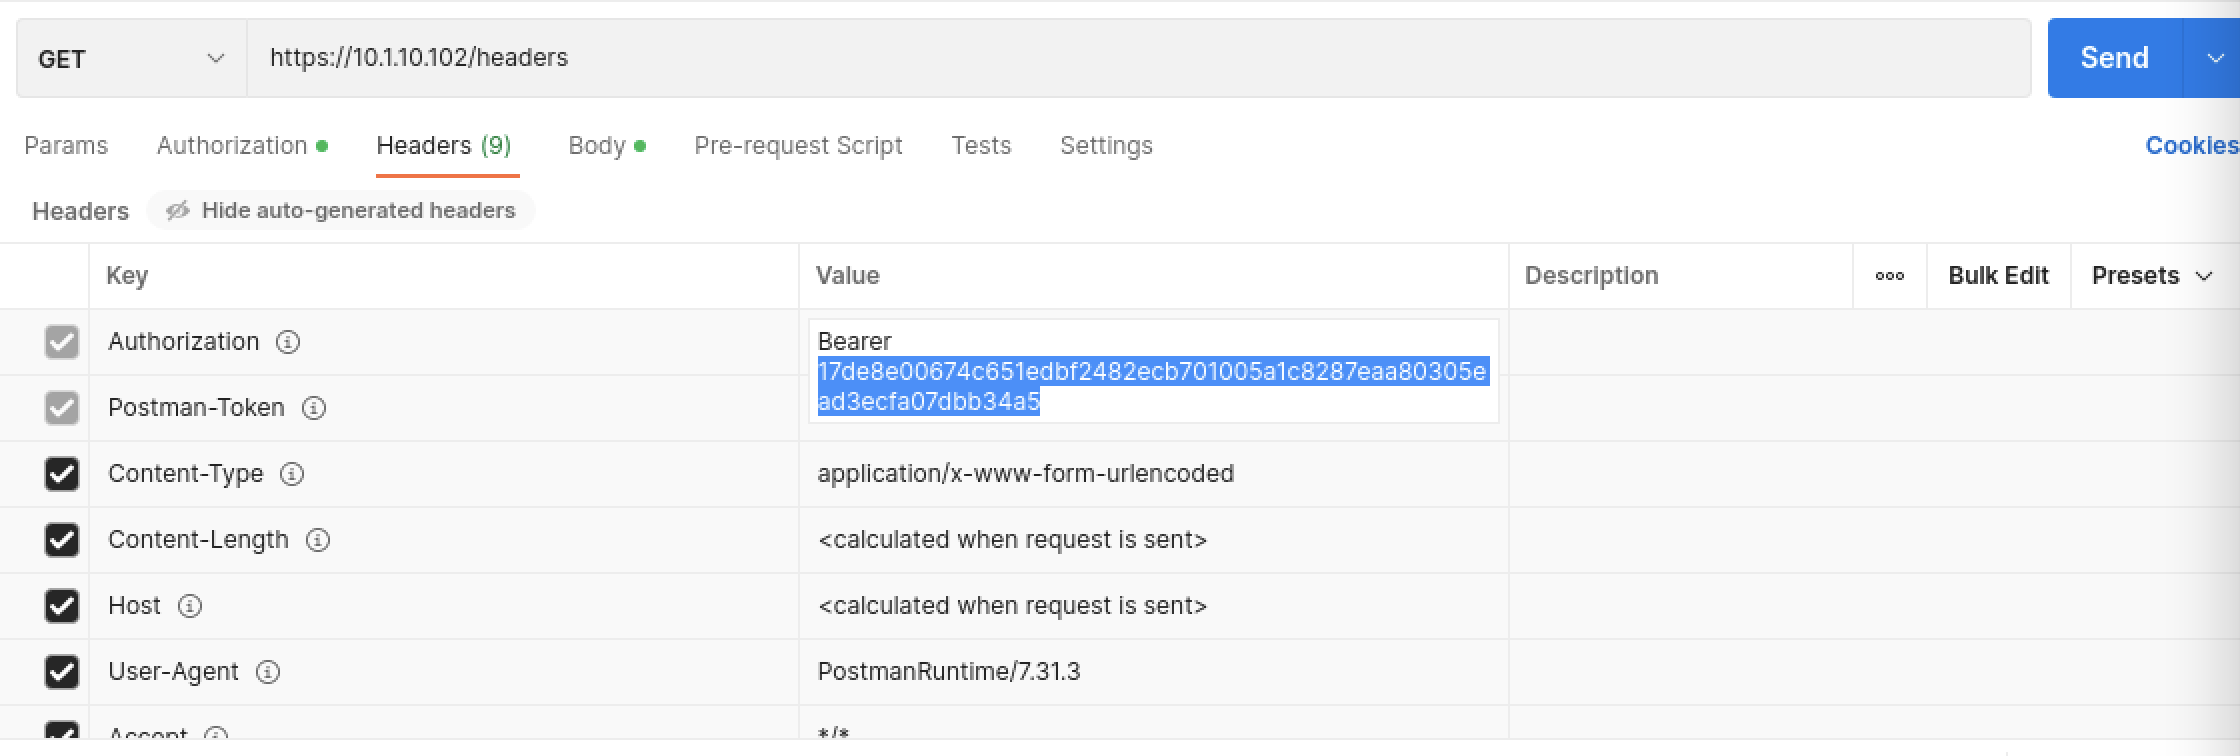
Task: Show info for Content-Length header
Action: pyautogui.click(x=318, y=540)
